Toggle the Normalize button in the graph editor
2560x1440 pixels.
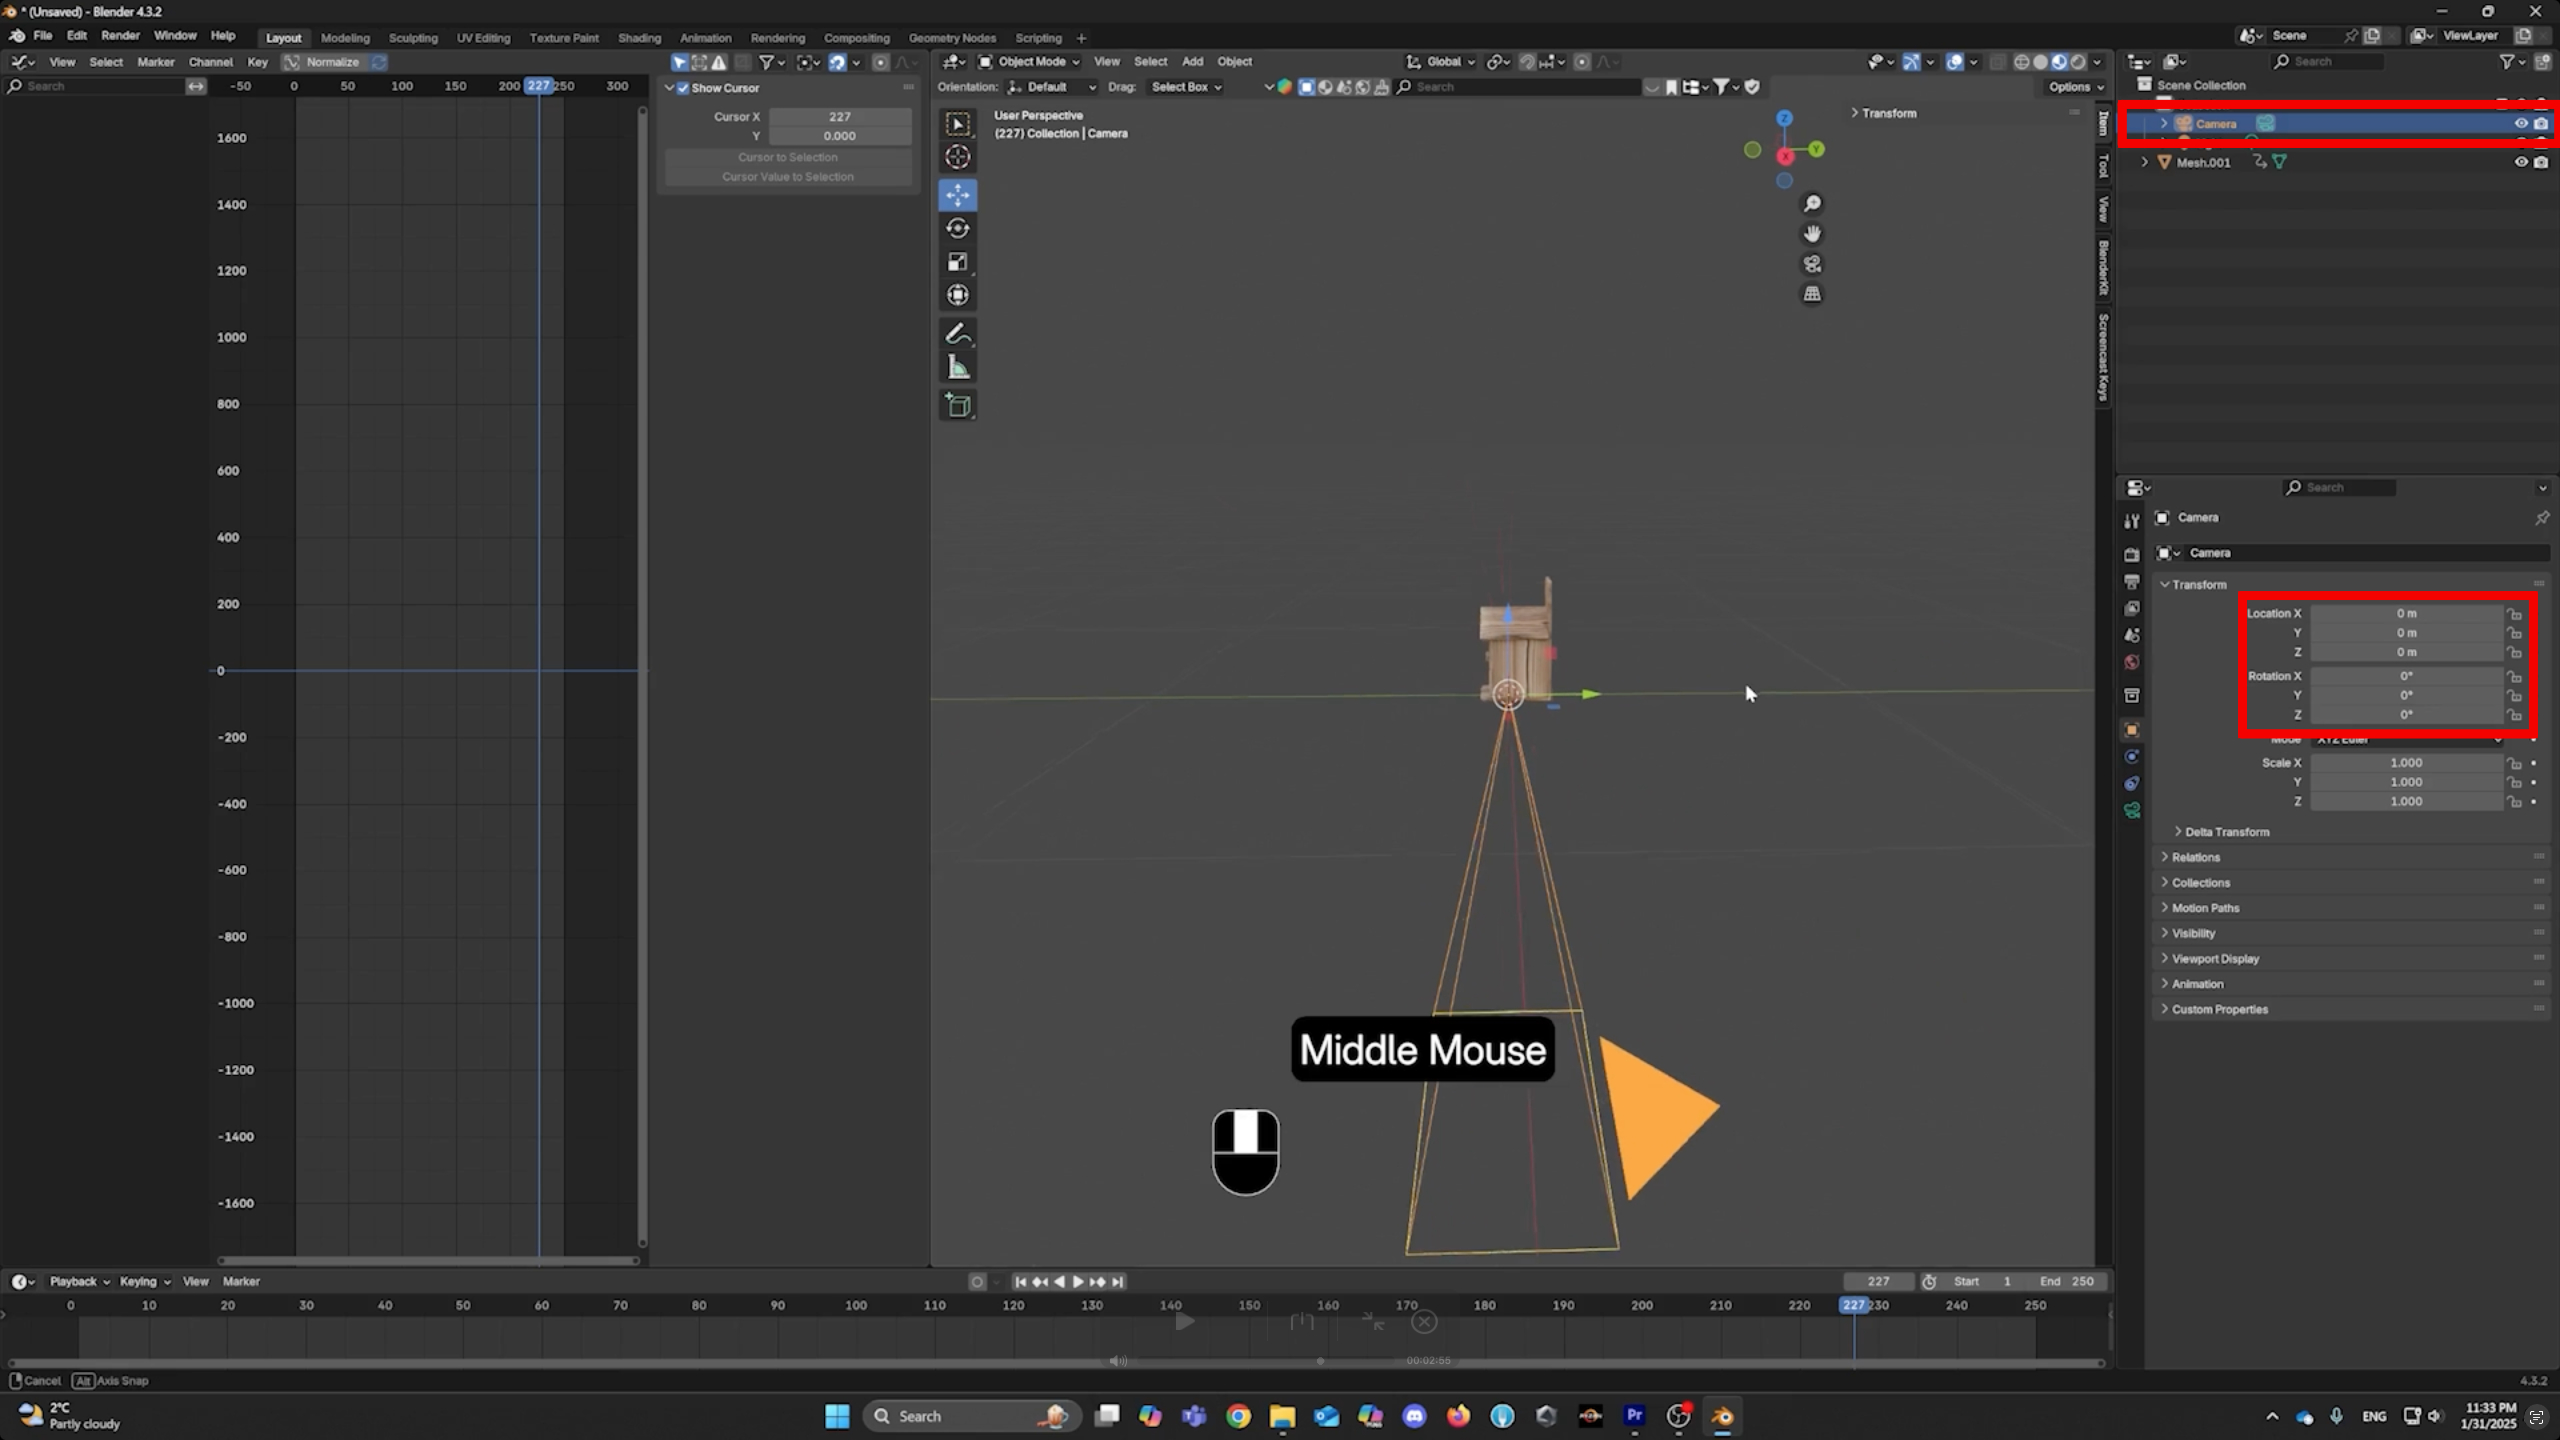[331, 62]
